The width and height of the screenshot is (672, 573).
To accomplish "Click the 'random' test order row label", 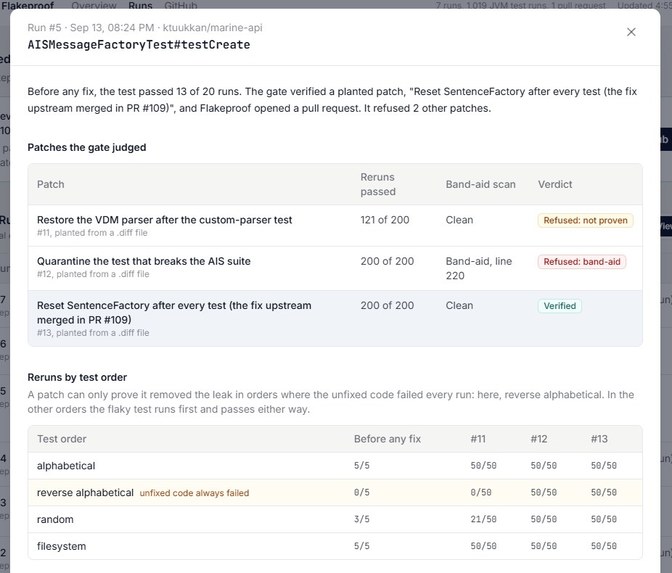I will point(55,519).
